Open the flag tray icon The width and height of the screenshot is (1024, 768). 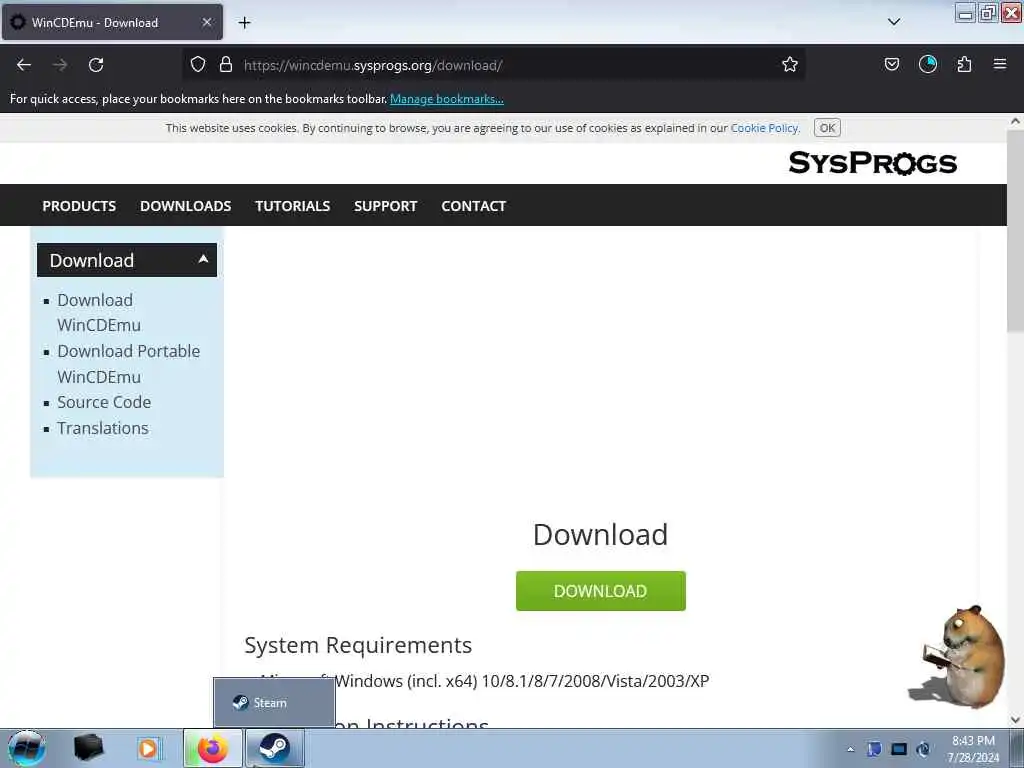874,749
